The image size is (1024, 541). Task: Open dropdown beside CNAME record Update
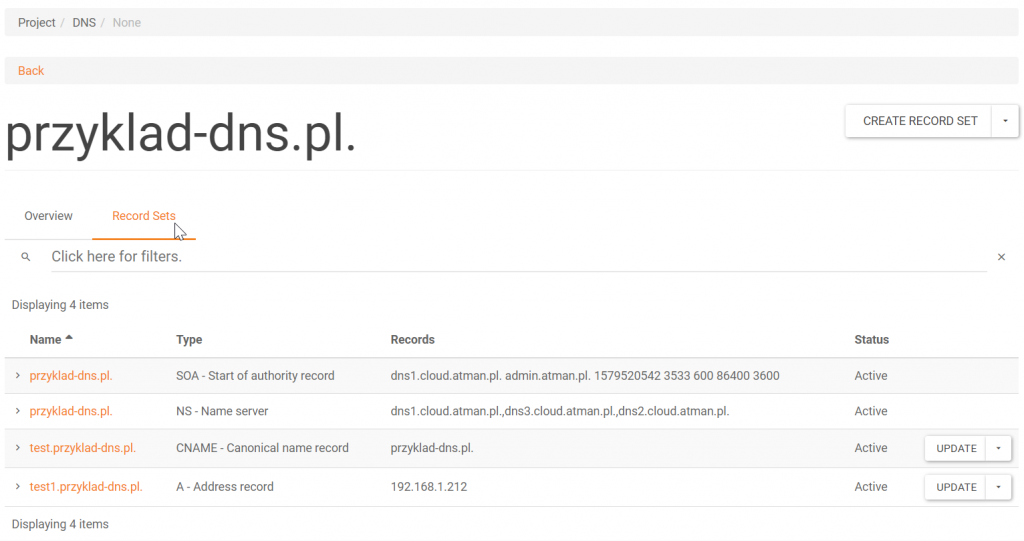pos(998,449)
